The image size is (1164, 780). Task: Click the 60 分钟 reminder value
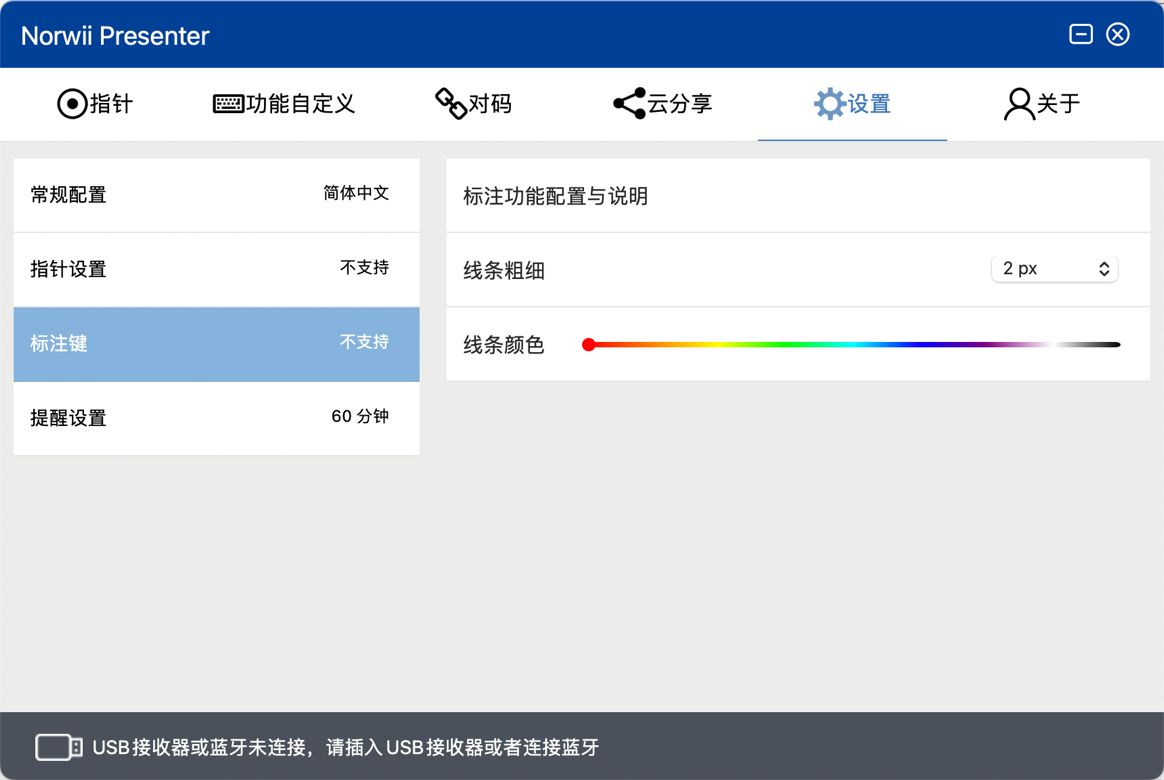[360, 416]
